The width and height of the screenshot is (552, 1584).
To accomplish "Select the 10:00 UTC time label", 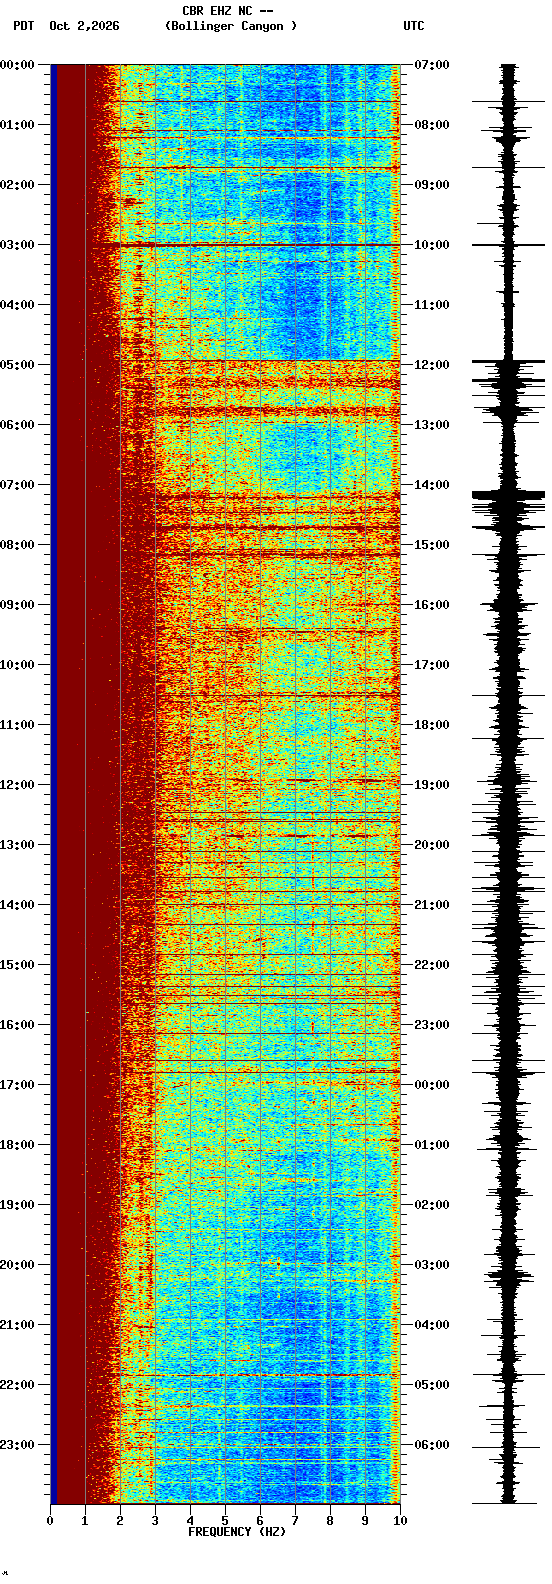I will click(x=432, y=245).
